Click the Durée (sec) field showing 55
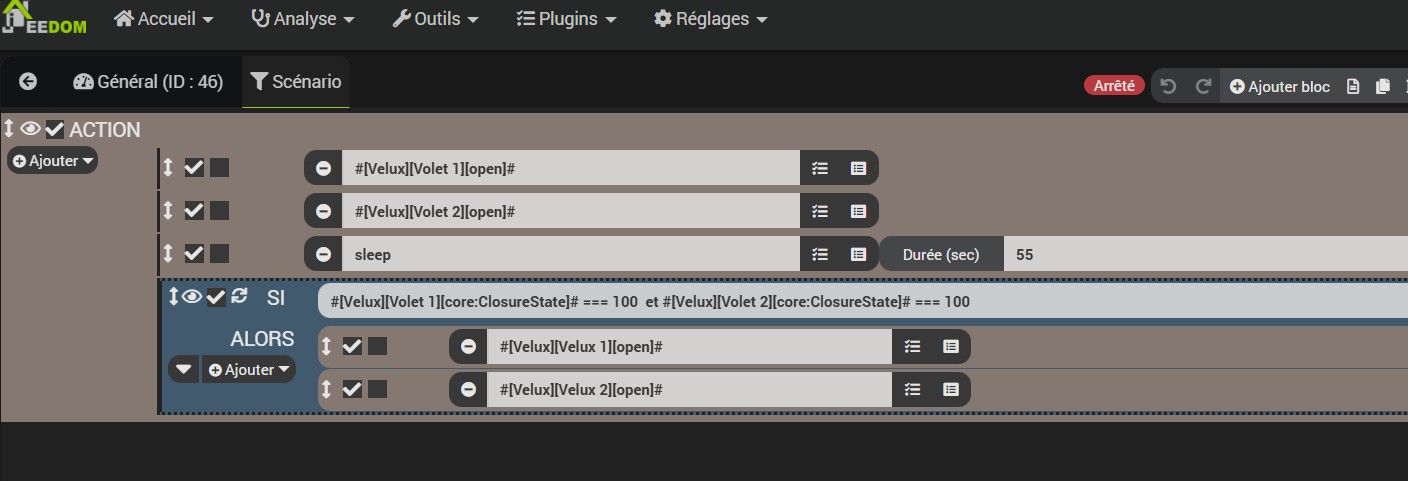The width and height of the screenshot is (1408, 481). [1206, 254]
